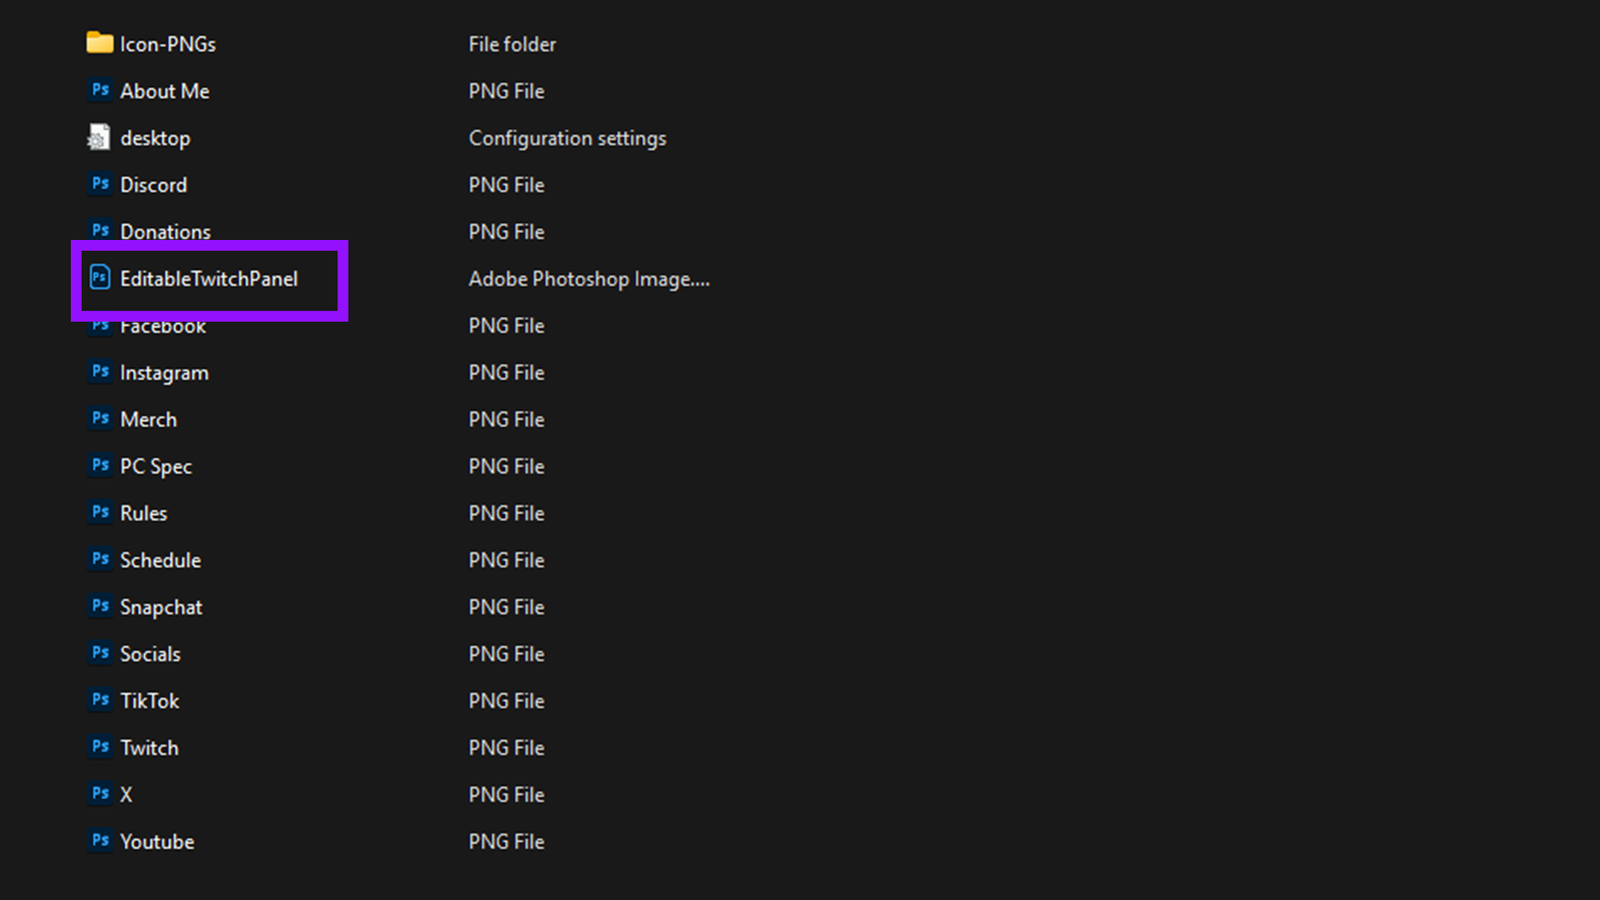This screenshot has height=900, width=1600.
Task: Select the Socials PNG file
Action: [x=150, y=653]
